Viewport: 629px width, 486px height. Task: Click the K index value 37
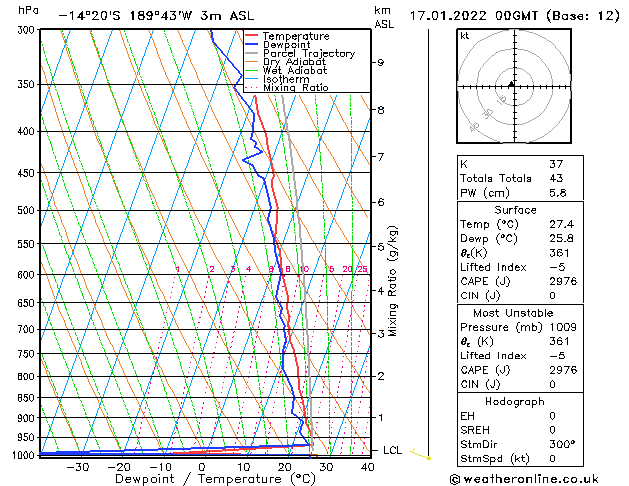(556, 164)
